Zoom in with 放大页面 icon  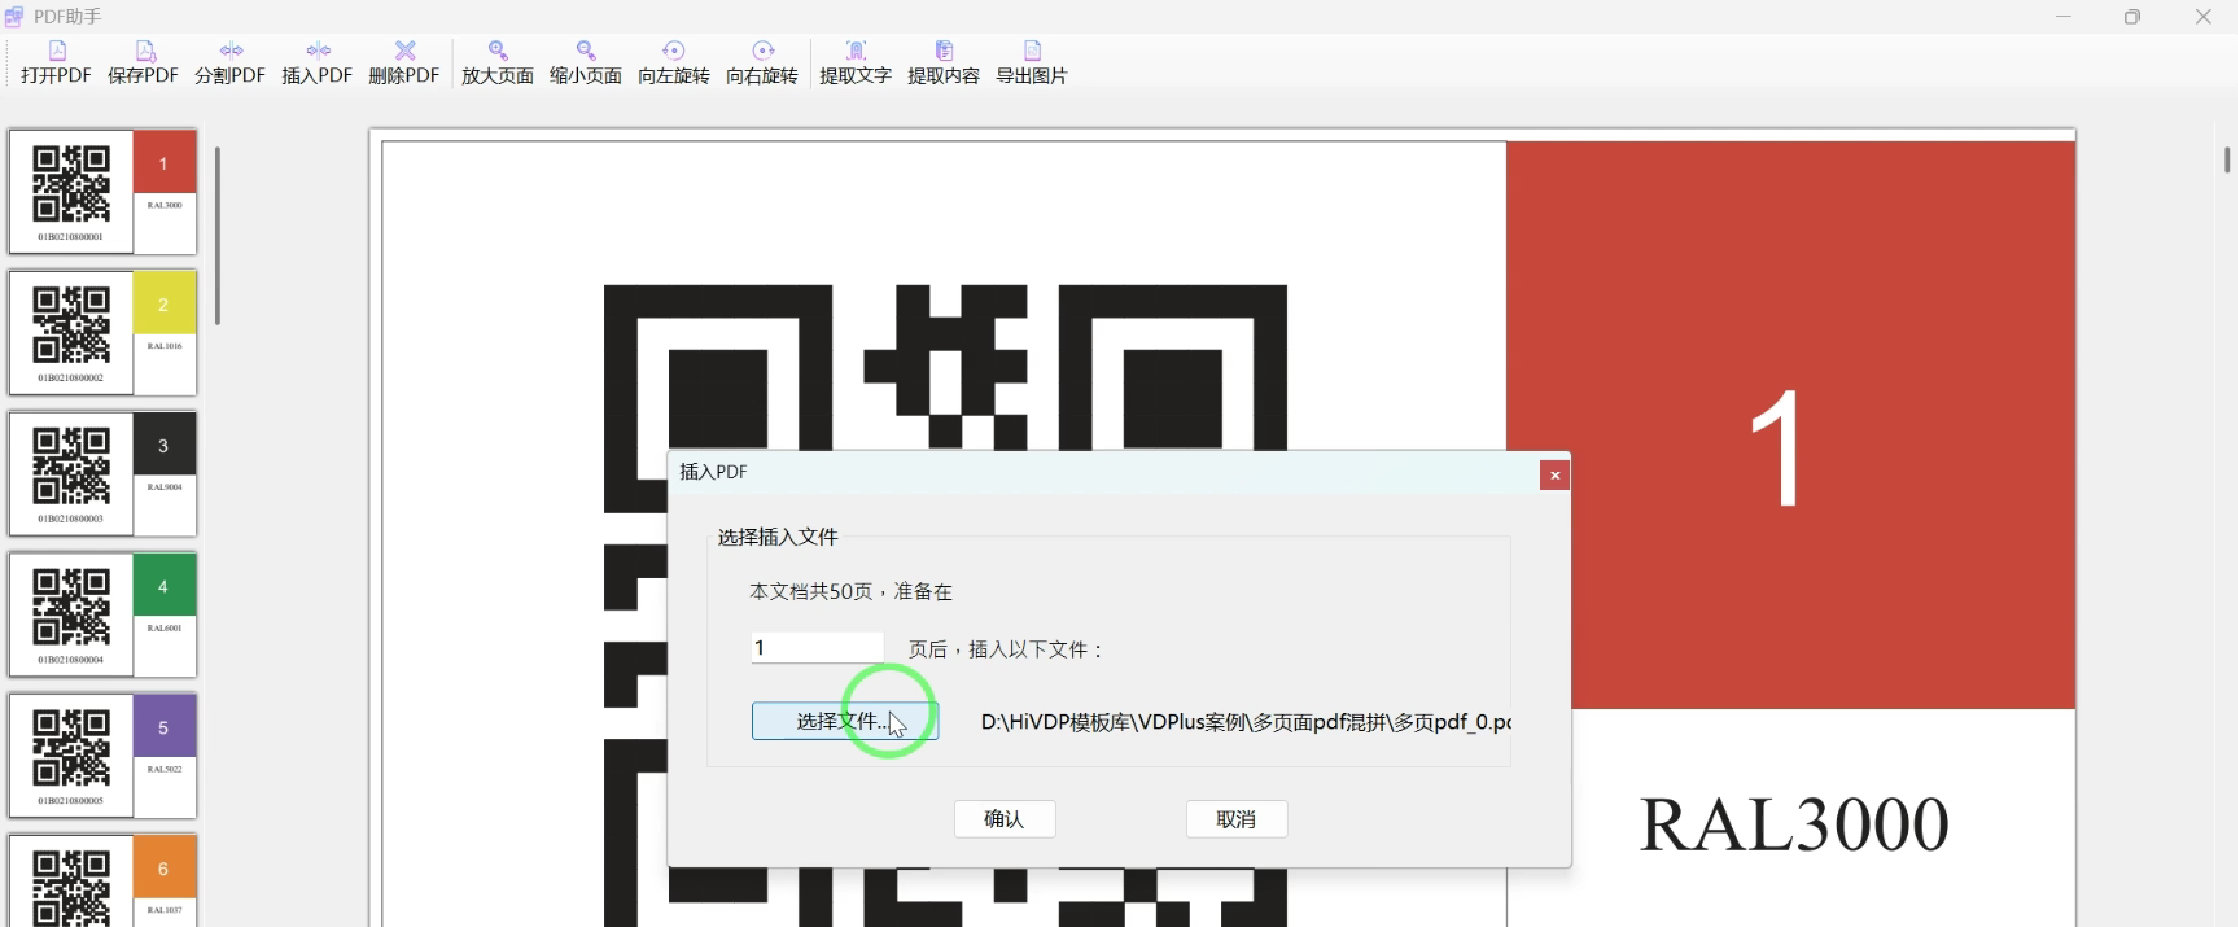coord(497,62)
